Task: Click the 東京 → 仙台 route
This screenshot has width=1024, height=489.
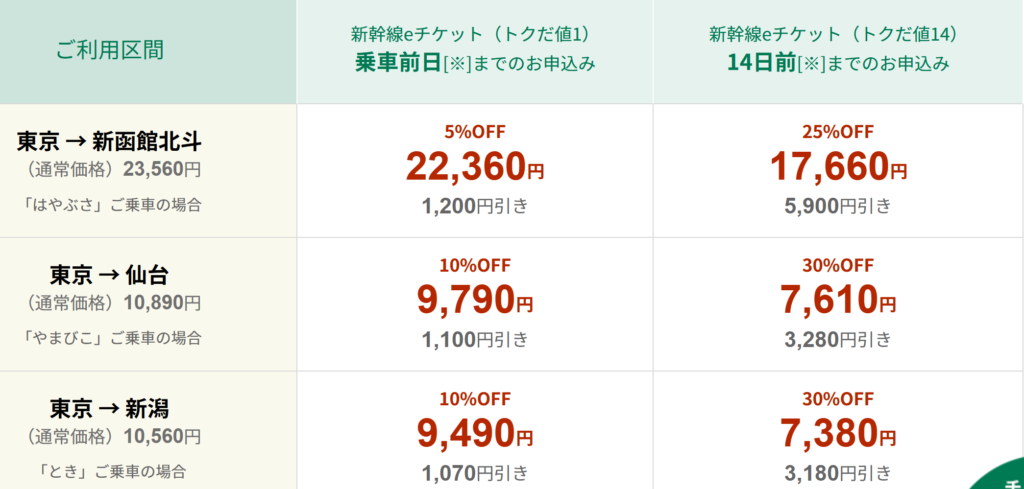Action: 110,275
